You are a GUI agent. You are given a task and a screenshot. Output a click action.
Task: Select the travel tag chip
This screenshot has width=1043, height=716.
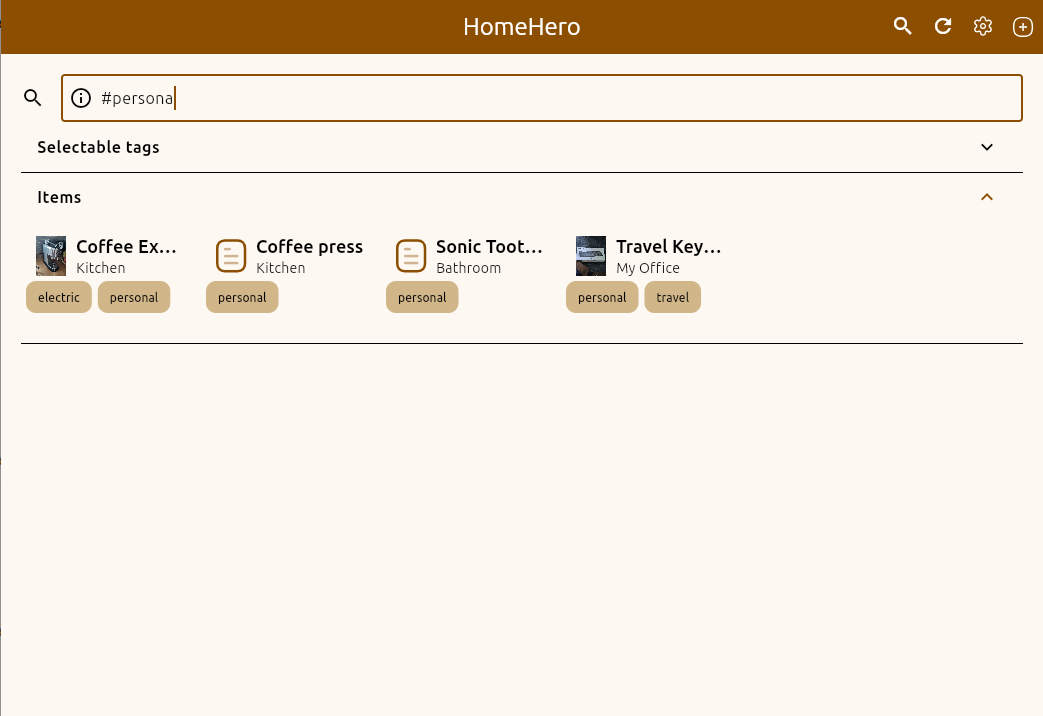(672, 297)
